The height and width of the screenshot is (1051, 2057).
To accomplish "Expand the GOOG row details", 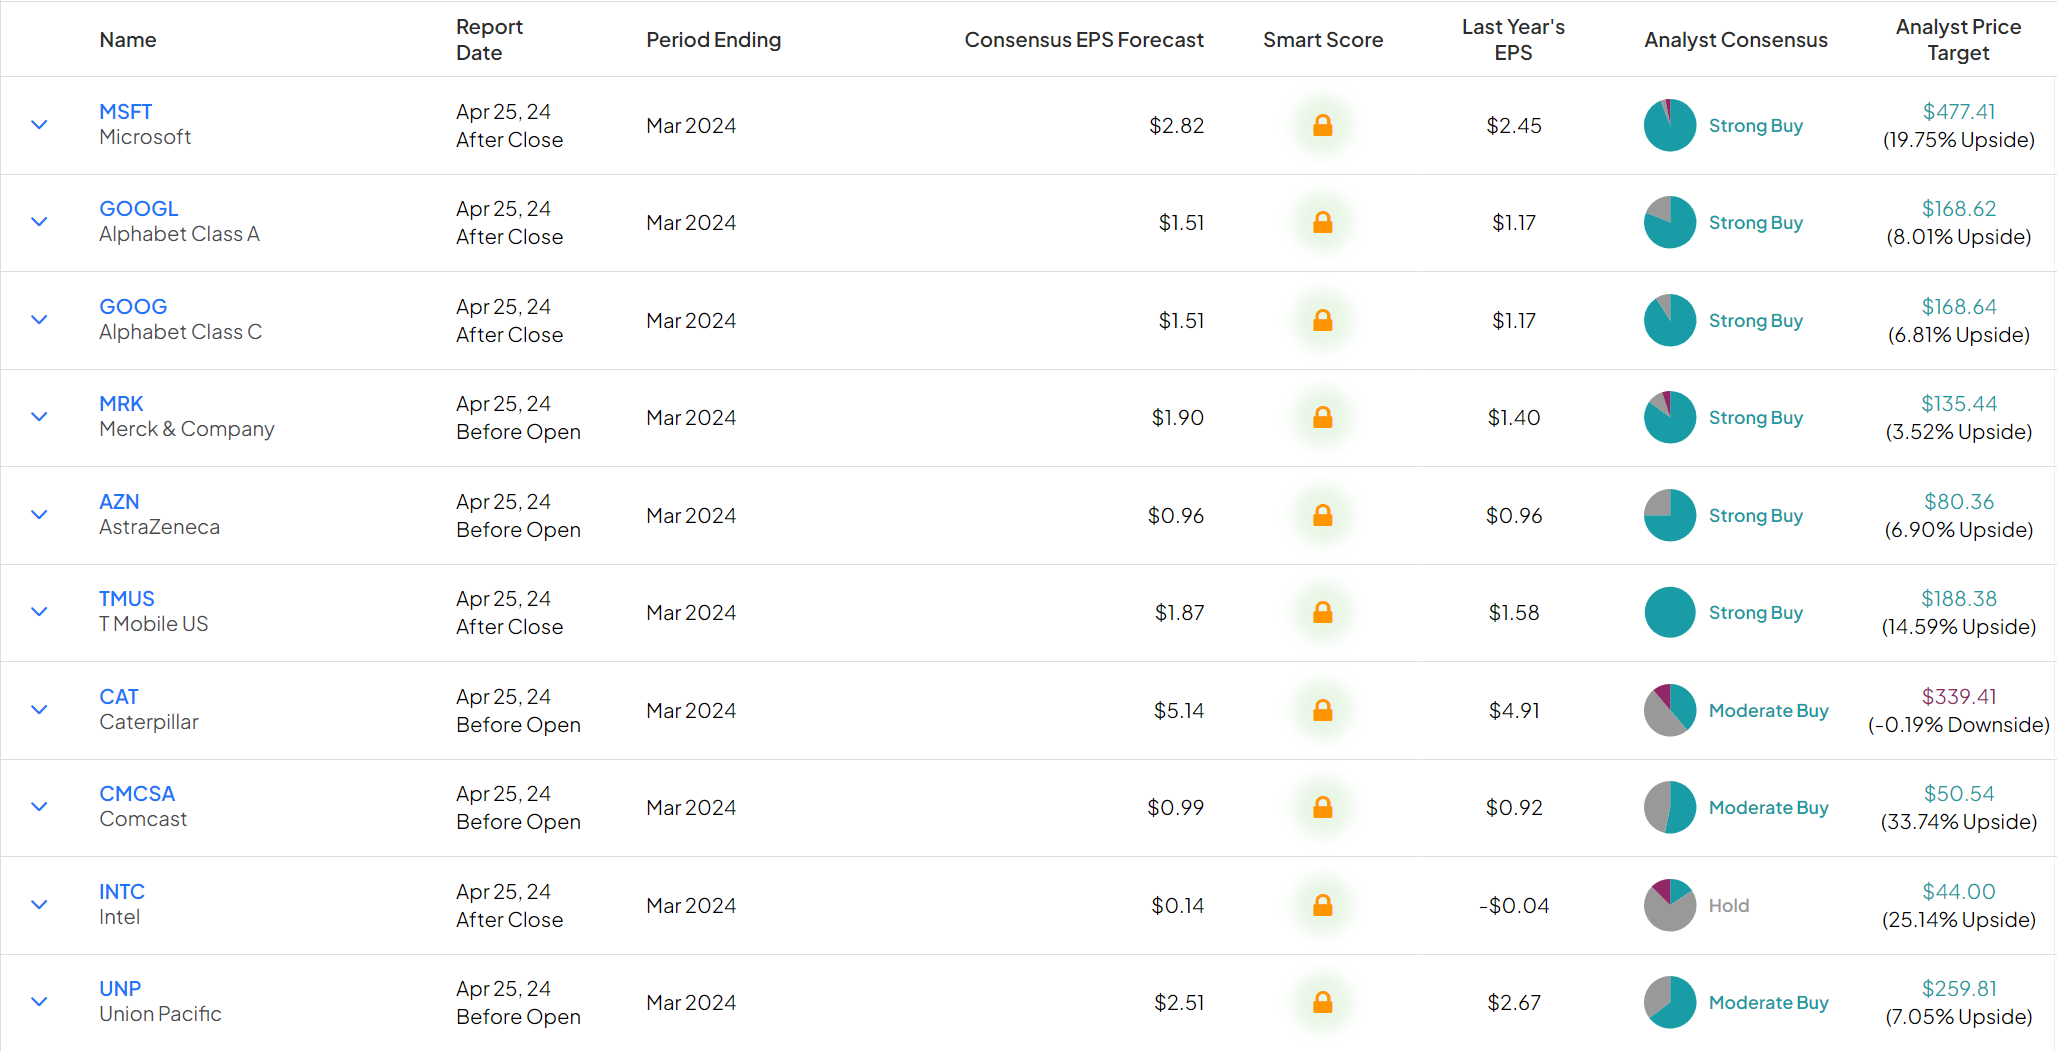I will pyautogui.click(x=39, y=320).
